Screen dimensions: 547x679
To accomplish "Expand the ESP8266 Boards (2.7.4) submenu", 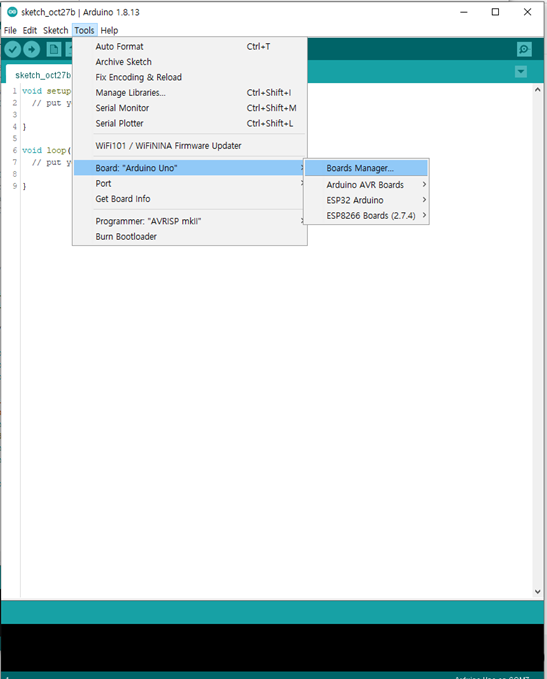I will pyautogui.click(x=366, y=216).
